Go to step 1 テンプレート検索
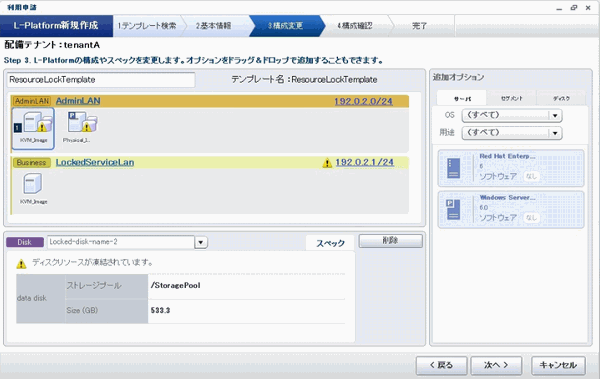The width and height of the screenshot is (600, 379). point(147,26)
